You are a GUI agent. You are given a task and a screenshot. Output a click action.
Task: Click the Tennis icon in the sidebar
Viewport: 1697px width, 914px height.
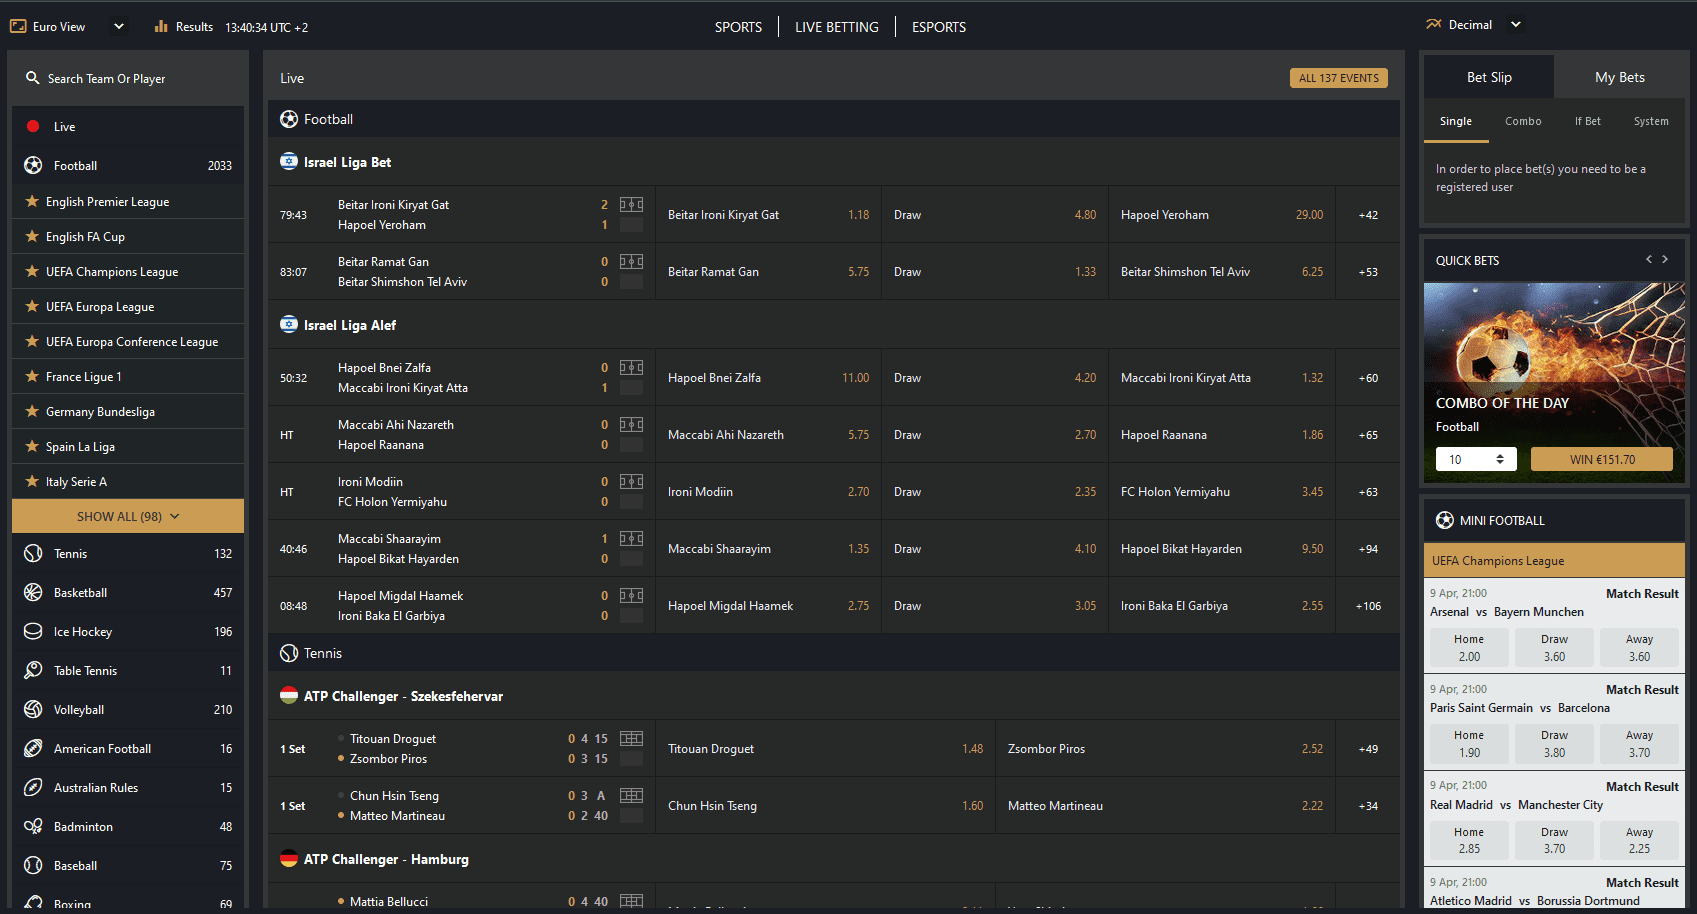click(33, 554)
